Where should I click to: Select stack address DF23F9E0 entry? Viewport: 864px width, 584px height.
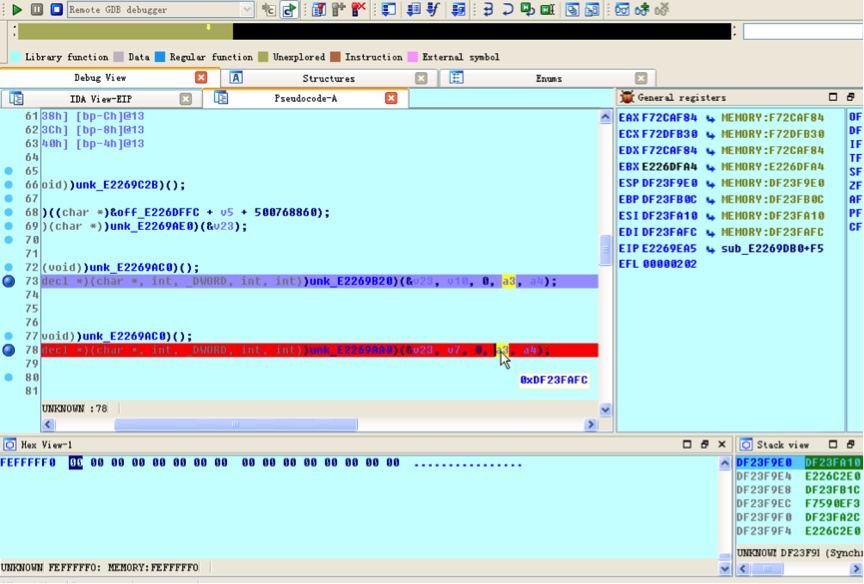[764, 463]
